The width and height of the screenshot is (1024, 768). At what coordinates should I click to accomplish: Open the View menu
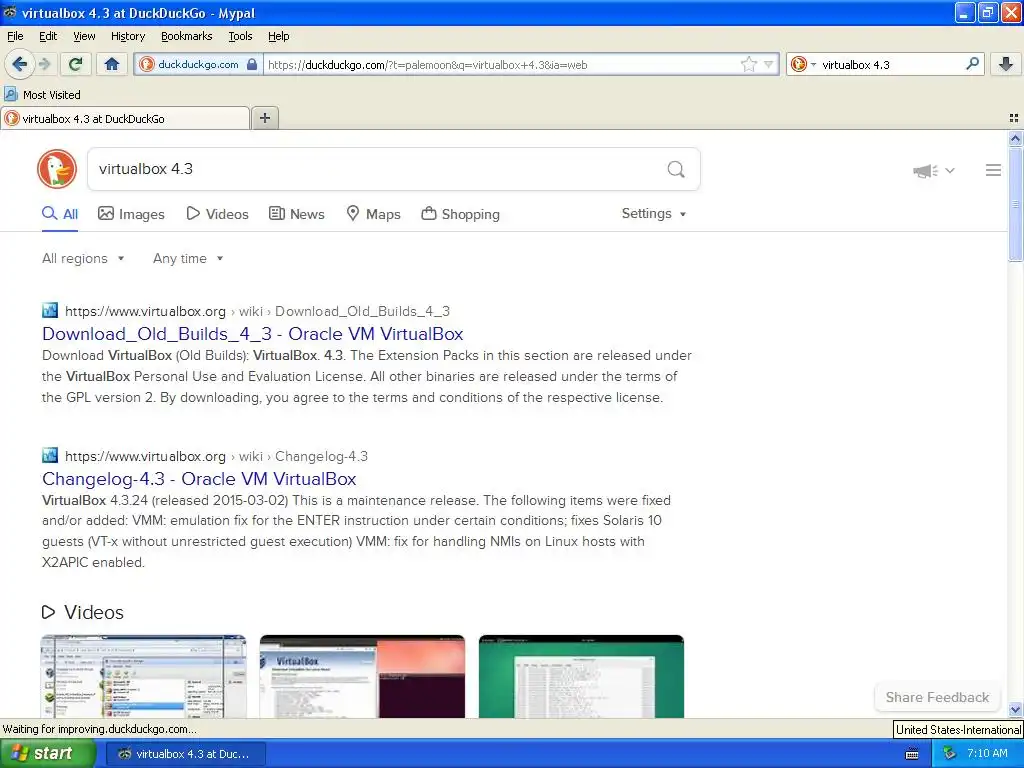coord(84,36)
